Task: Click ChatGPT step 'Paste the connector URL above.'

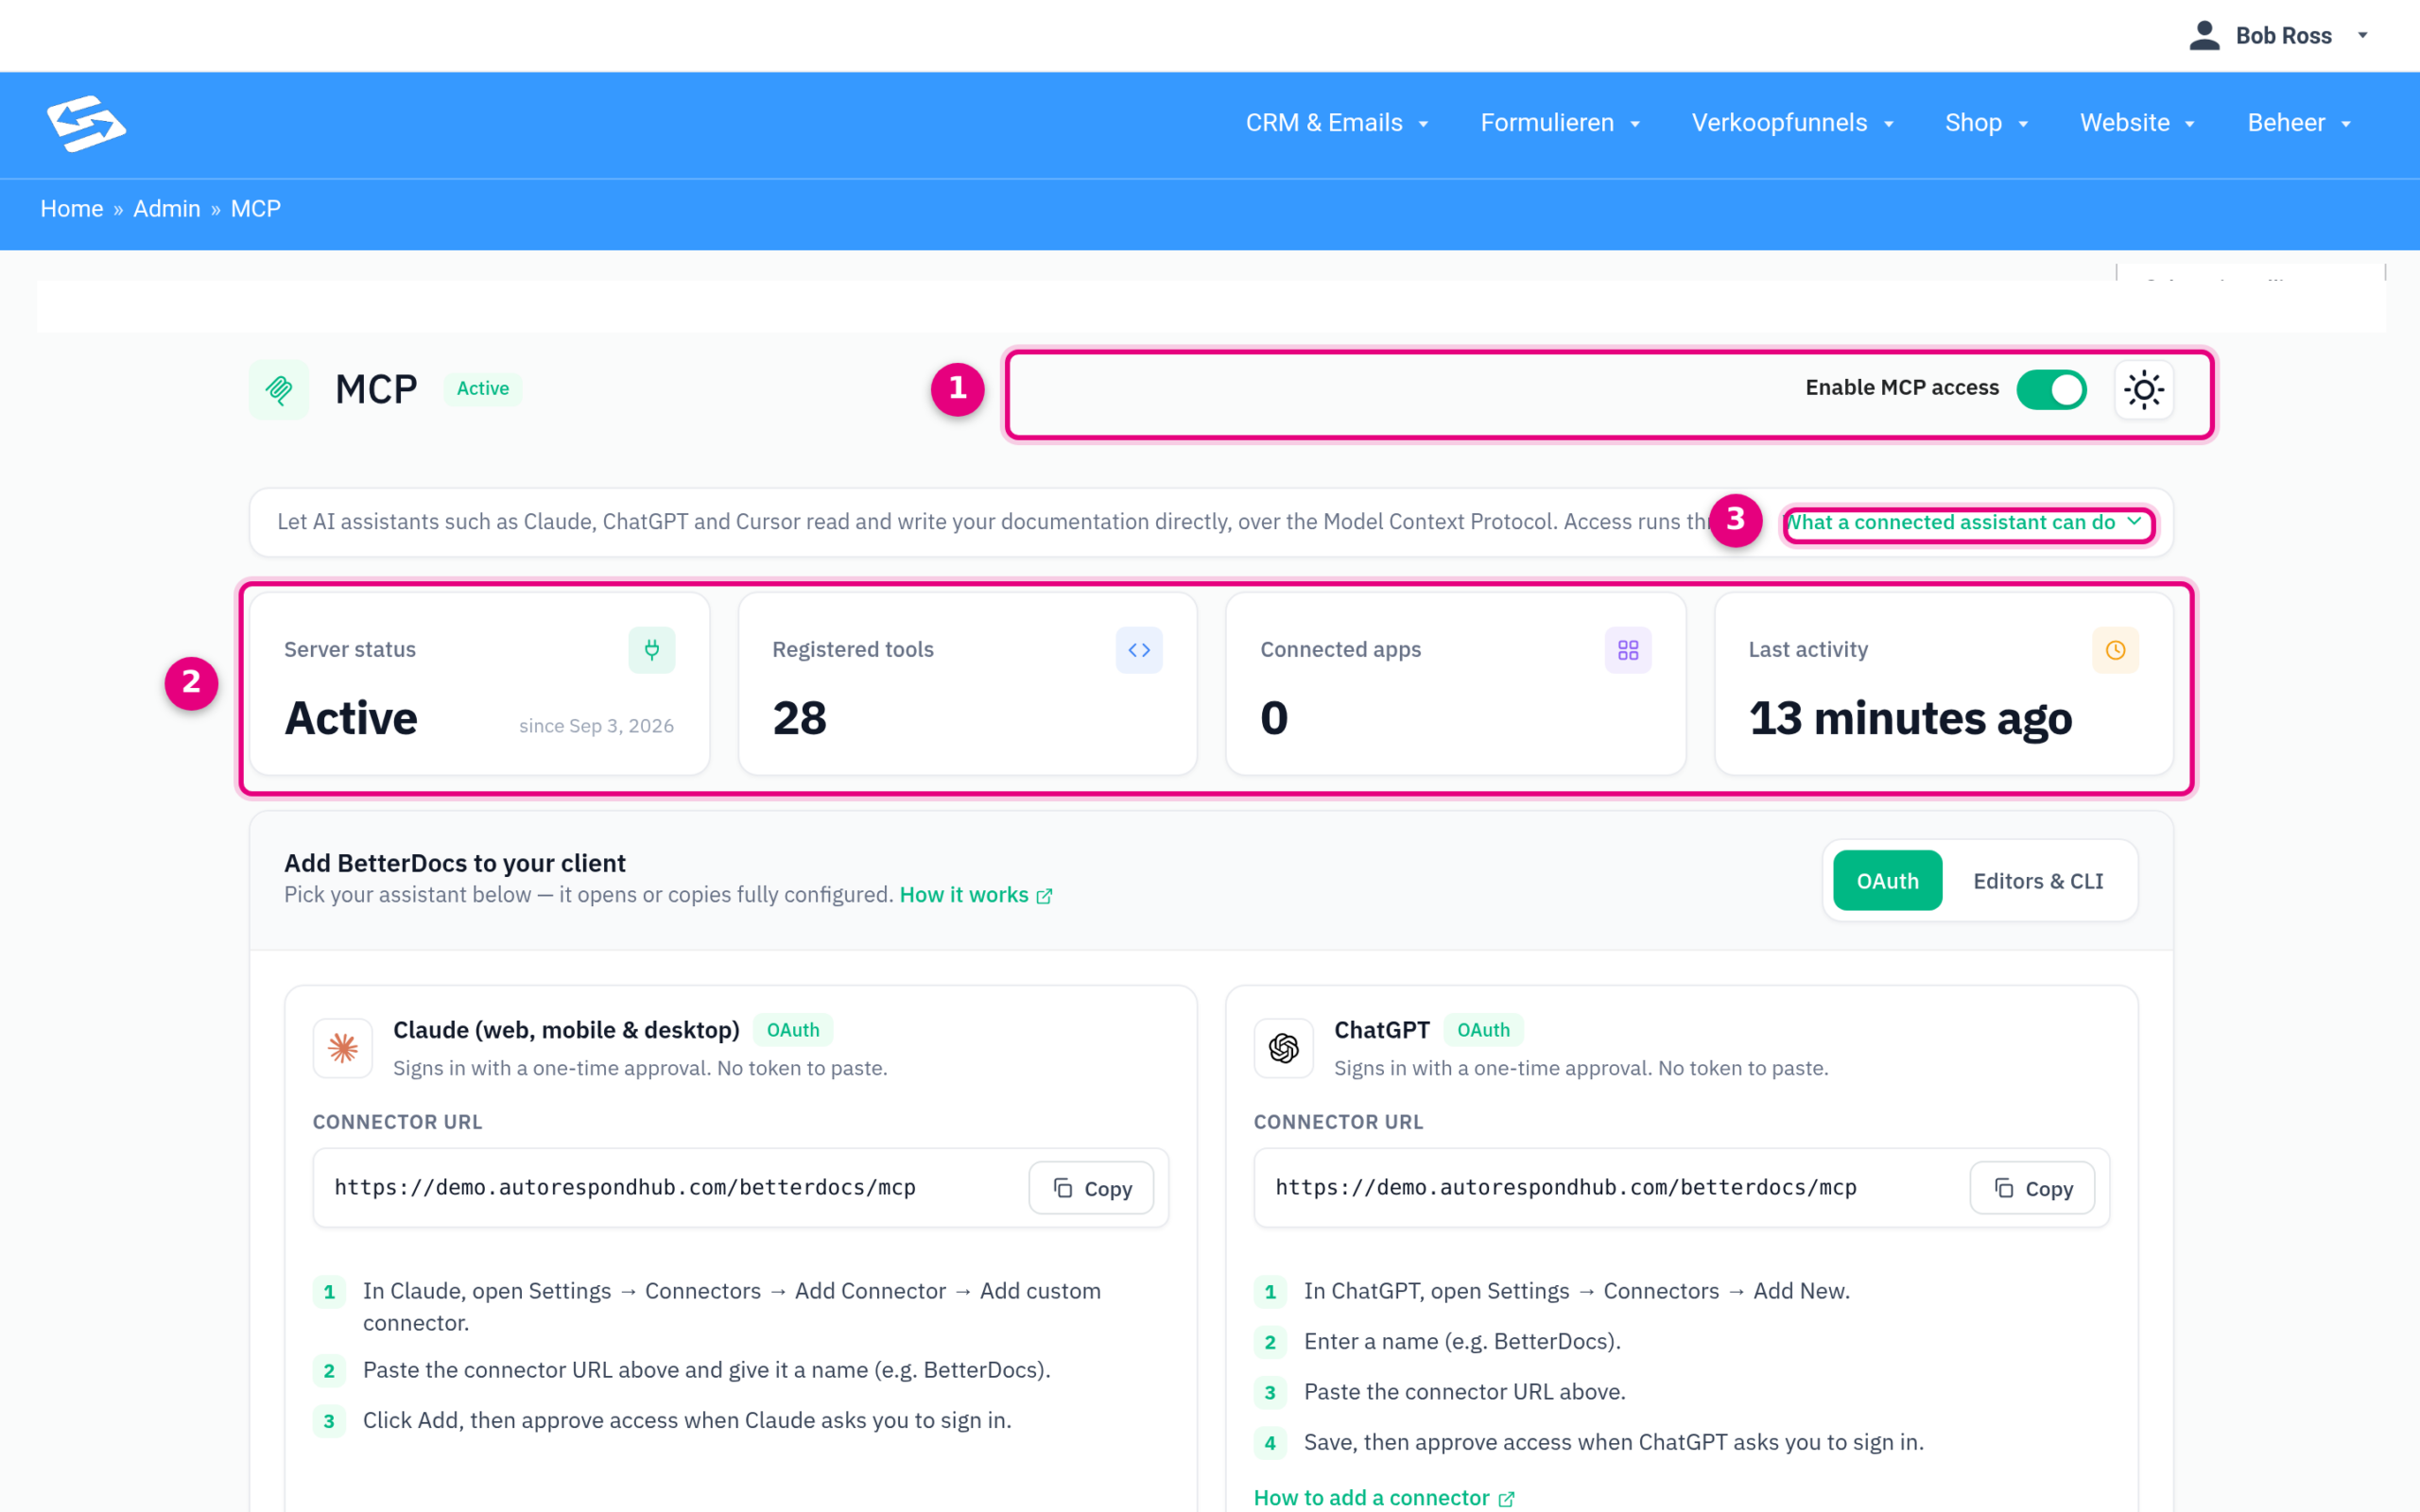Action: (1464, 1392)
